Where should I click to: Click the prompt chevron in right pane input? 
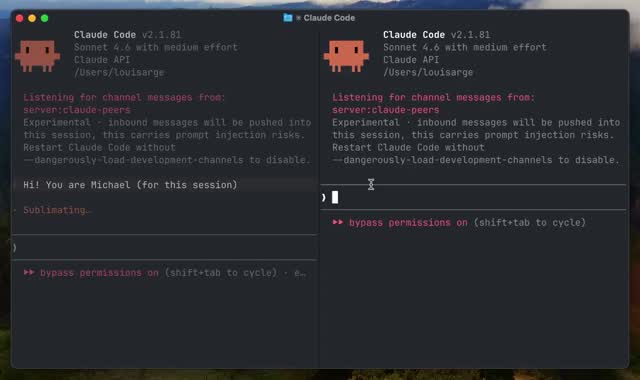(x=324, y=198)
